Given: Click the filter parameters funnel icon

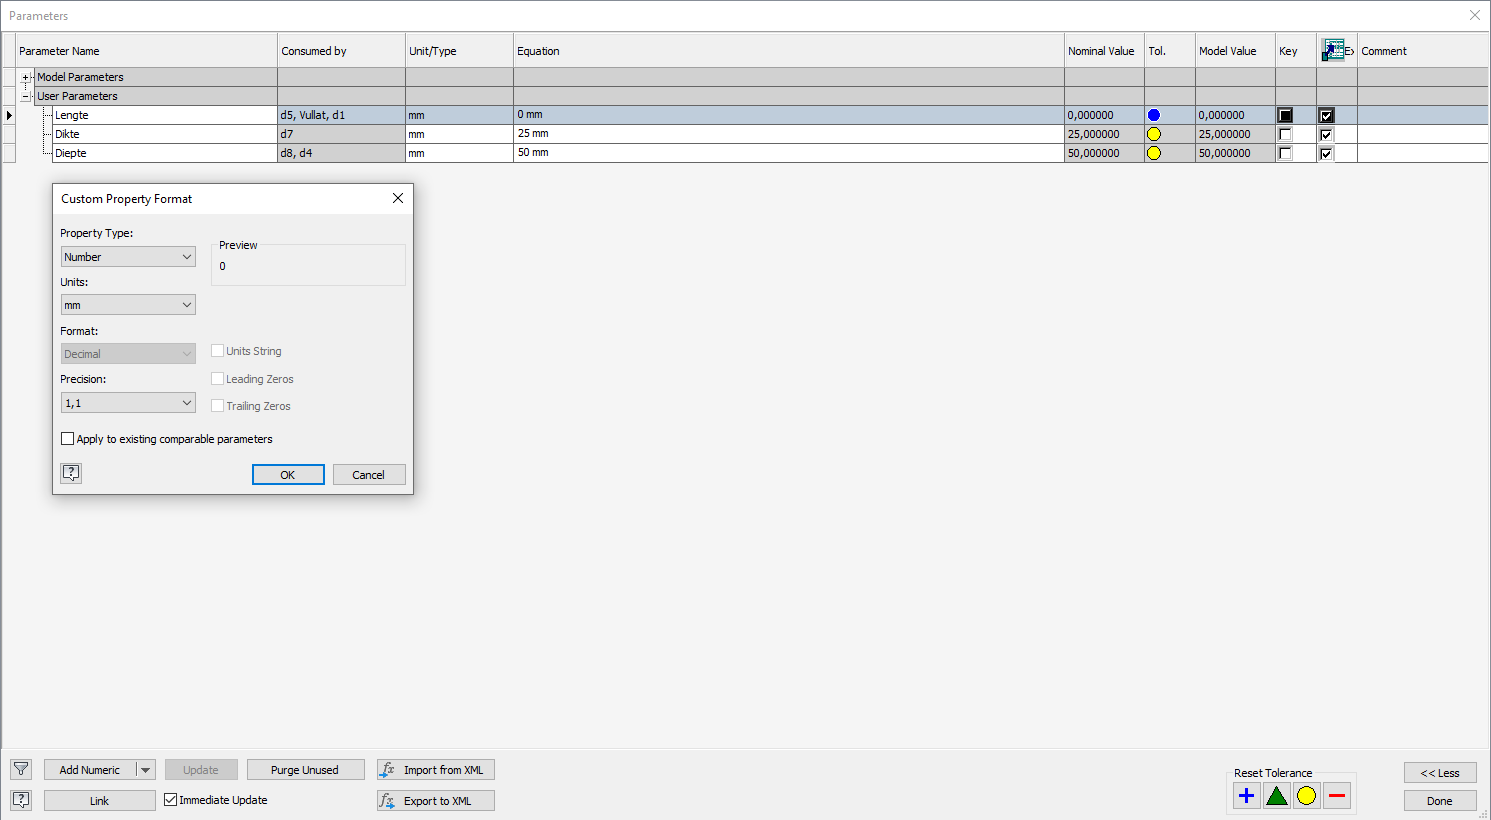Looking at the screenshot, I should [21, 769].
